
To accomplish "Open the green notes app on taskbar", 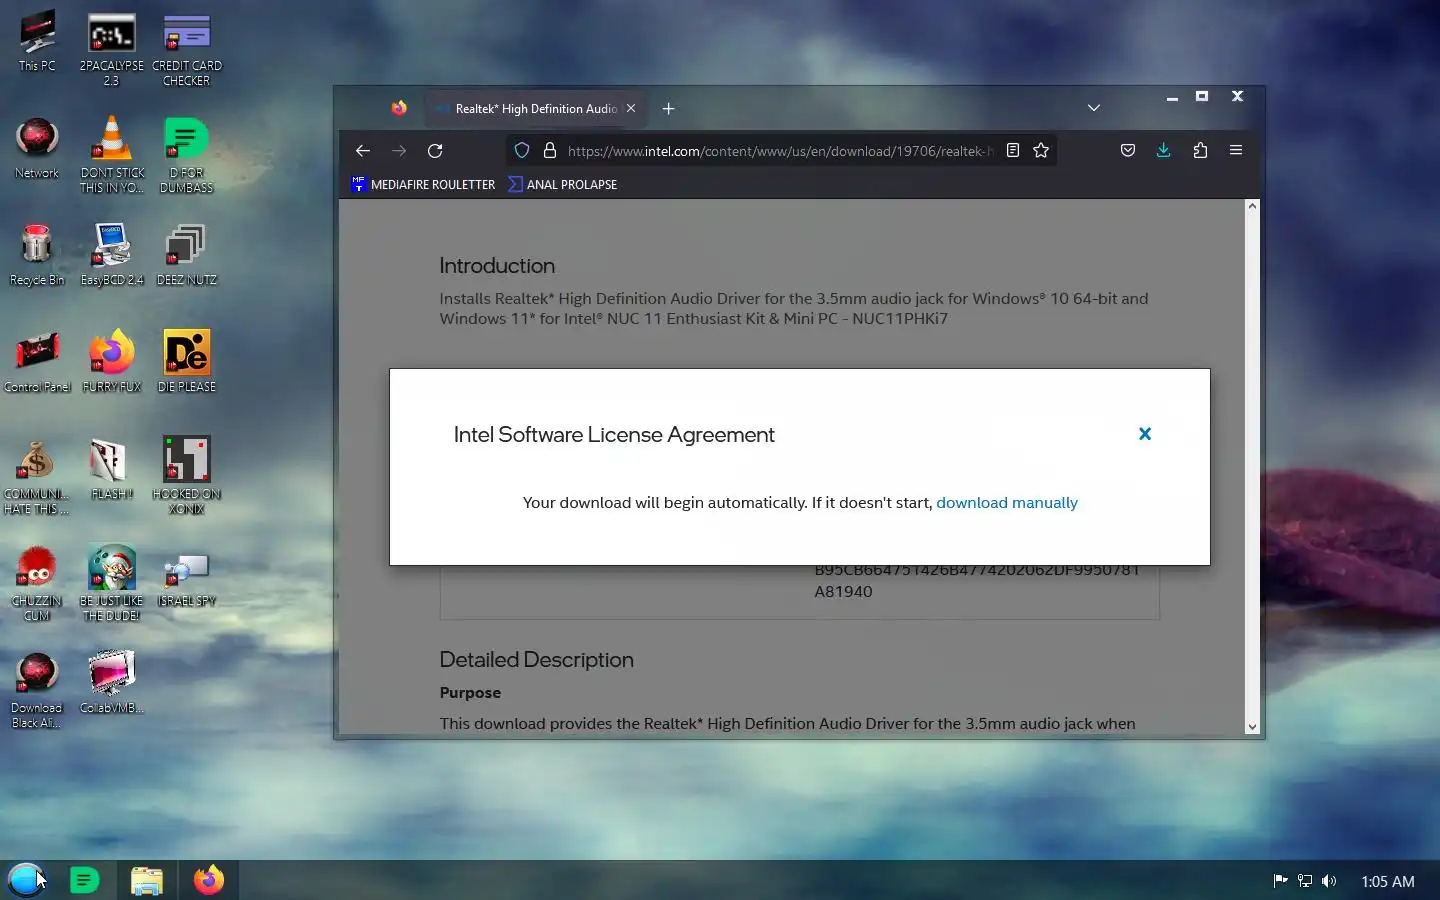I will coord(85,880).
